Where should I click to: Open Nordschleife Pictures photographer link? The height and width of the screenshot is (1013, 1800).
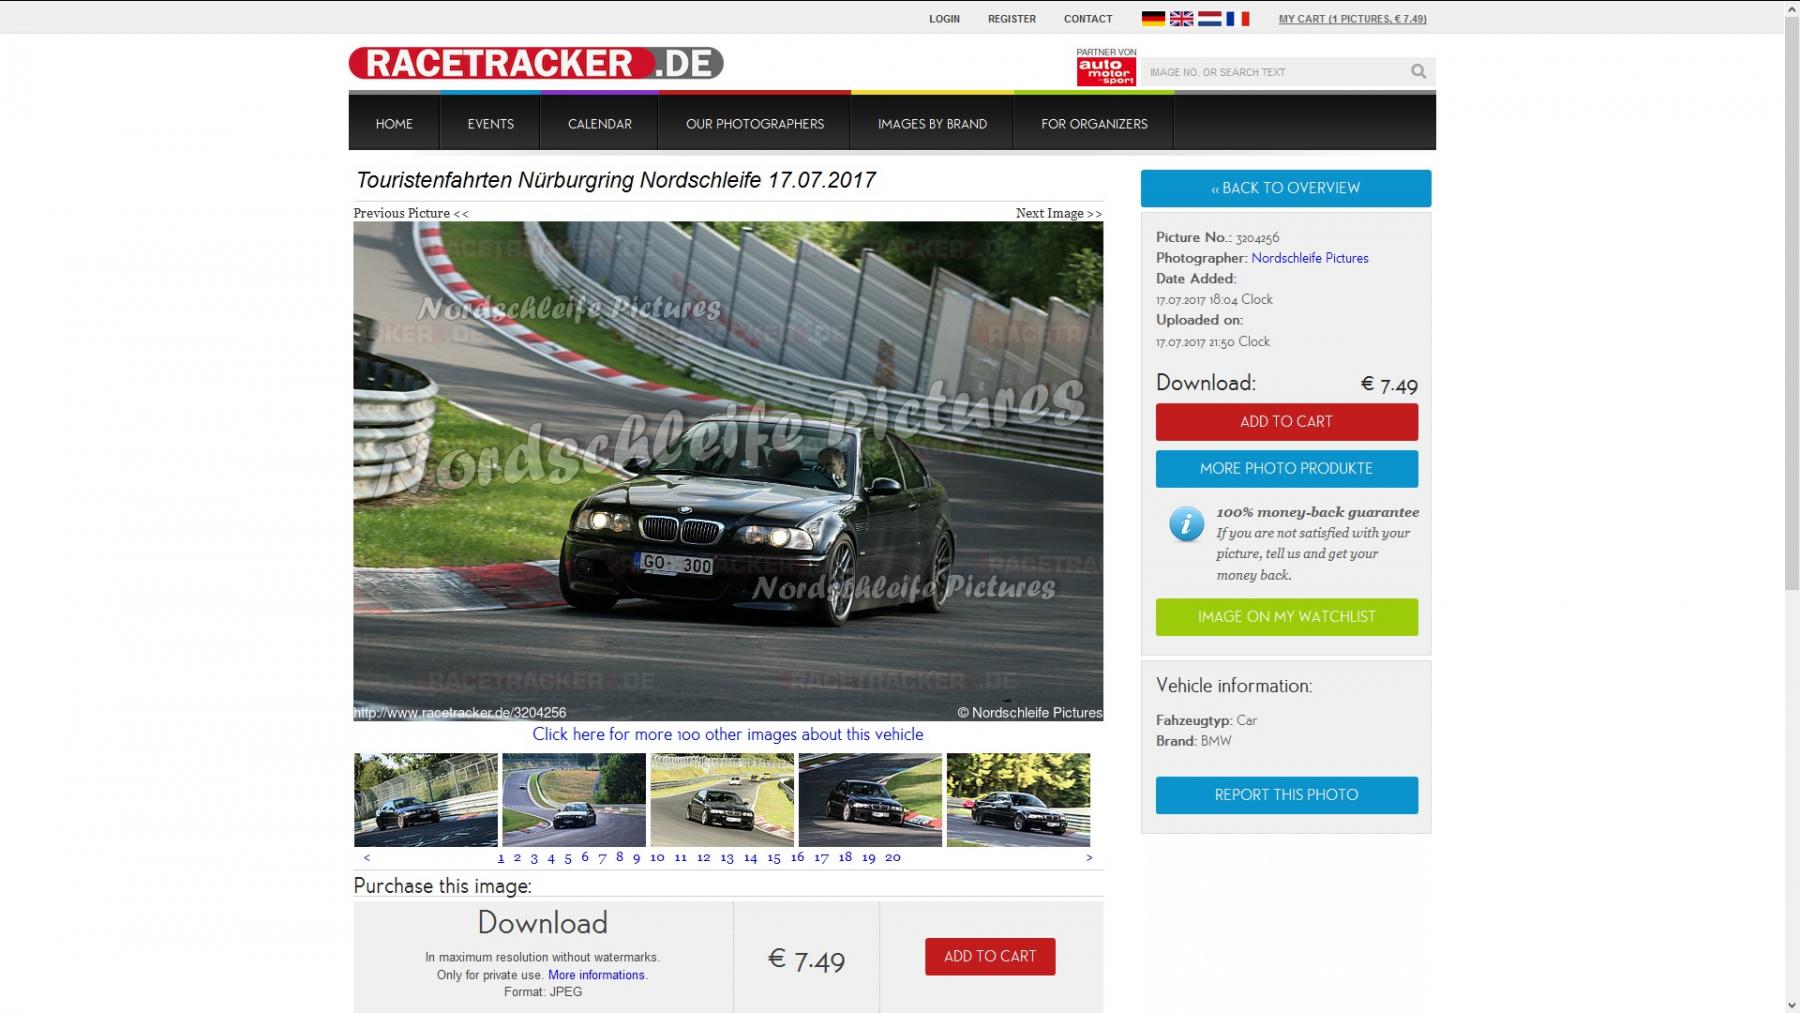coord(1309,258)
